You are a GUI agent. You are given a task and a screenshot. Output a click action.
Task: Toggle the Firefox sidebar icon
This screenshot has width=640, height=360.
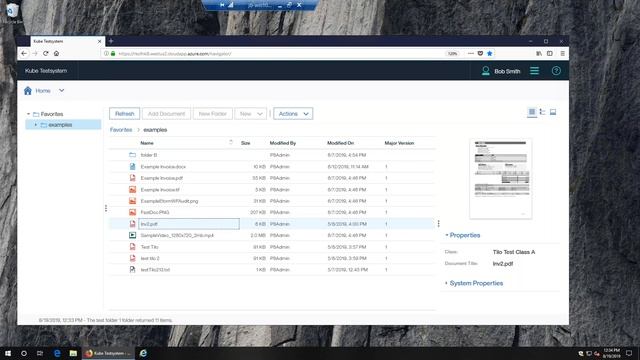click(x=550, y=53)
